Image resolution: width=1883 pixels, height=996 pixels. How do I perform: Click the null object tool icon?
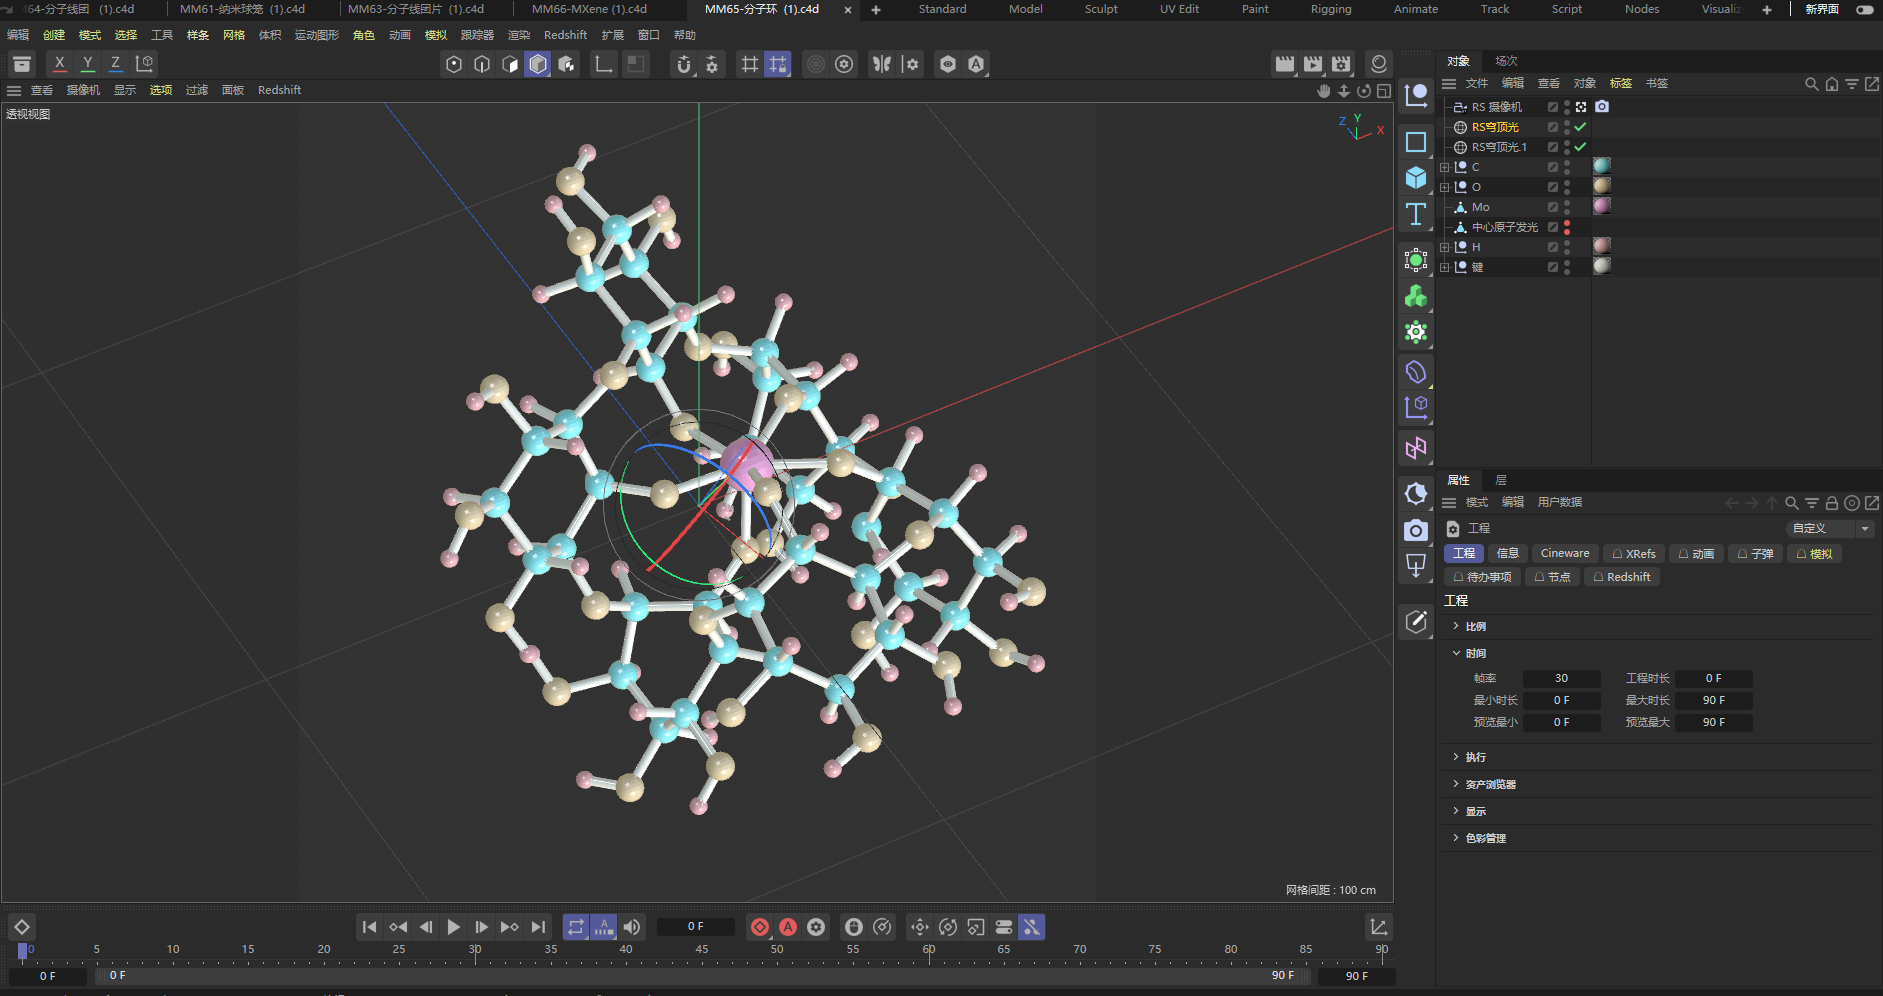pyautogui.click(x=1416, y=96)
